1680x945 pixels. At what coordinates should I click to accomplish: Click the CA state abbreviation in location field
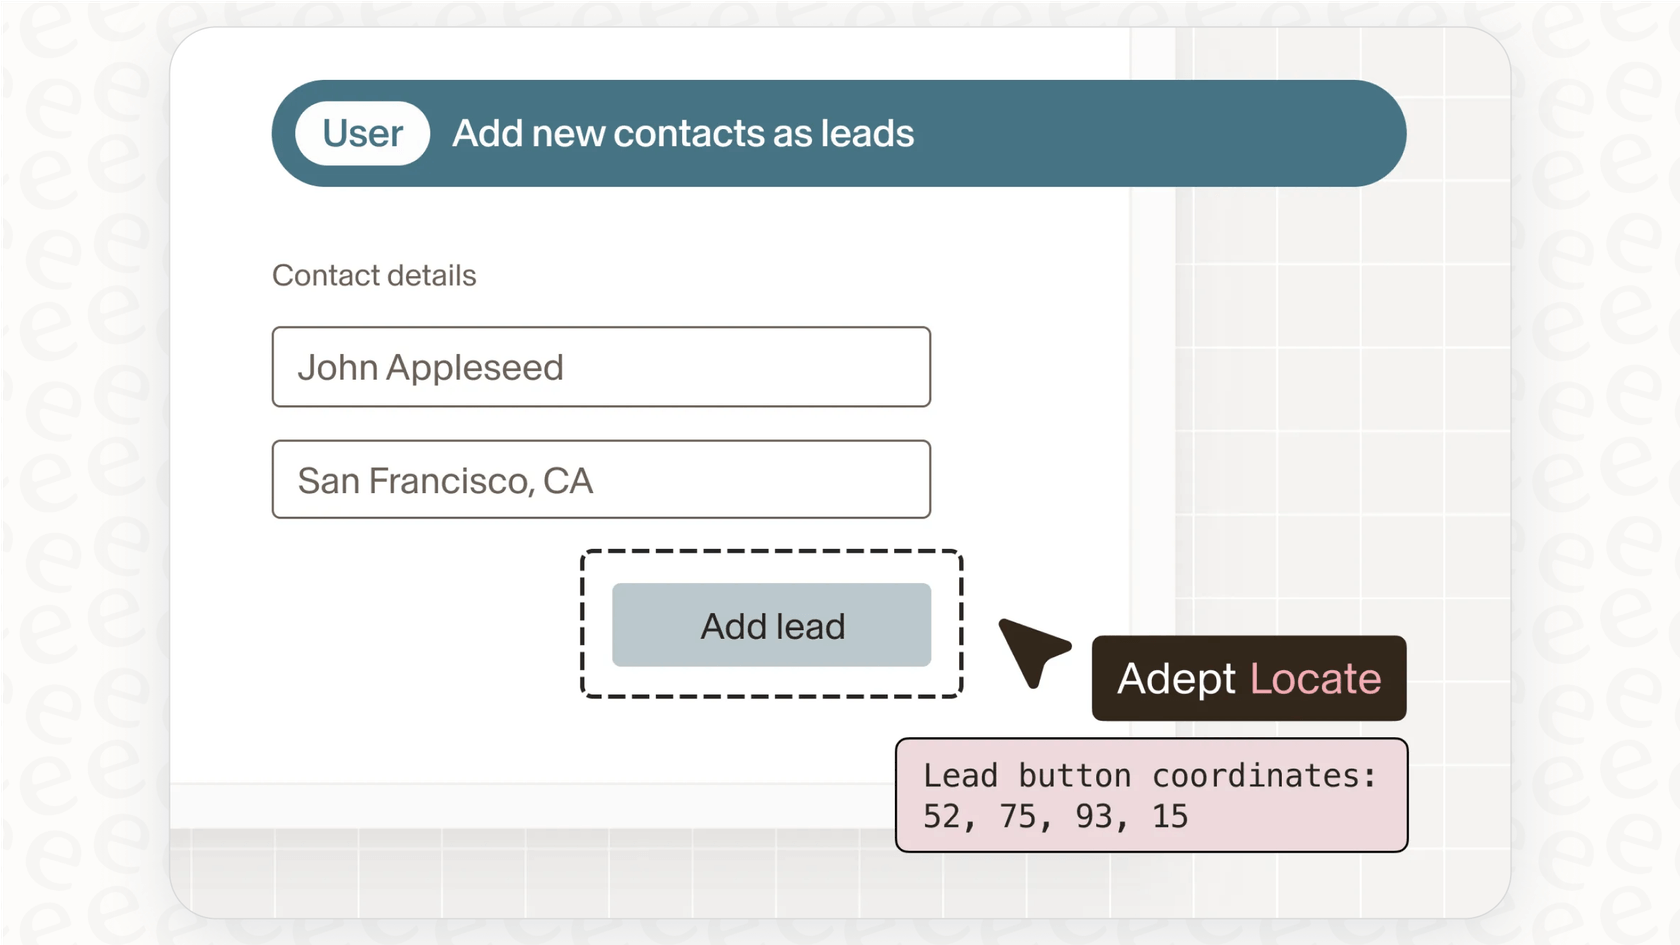click(568, 481)
